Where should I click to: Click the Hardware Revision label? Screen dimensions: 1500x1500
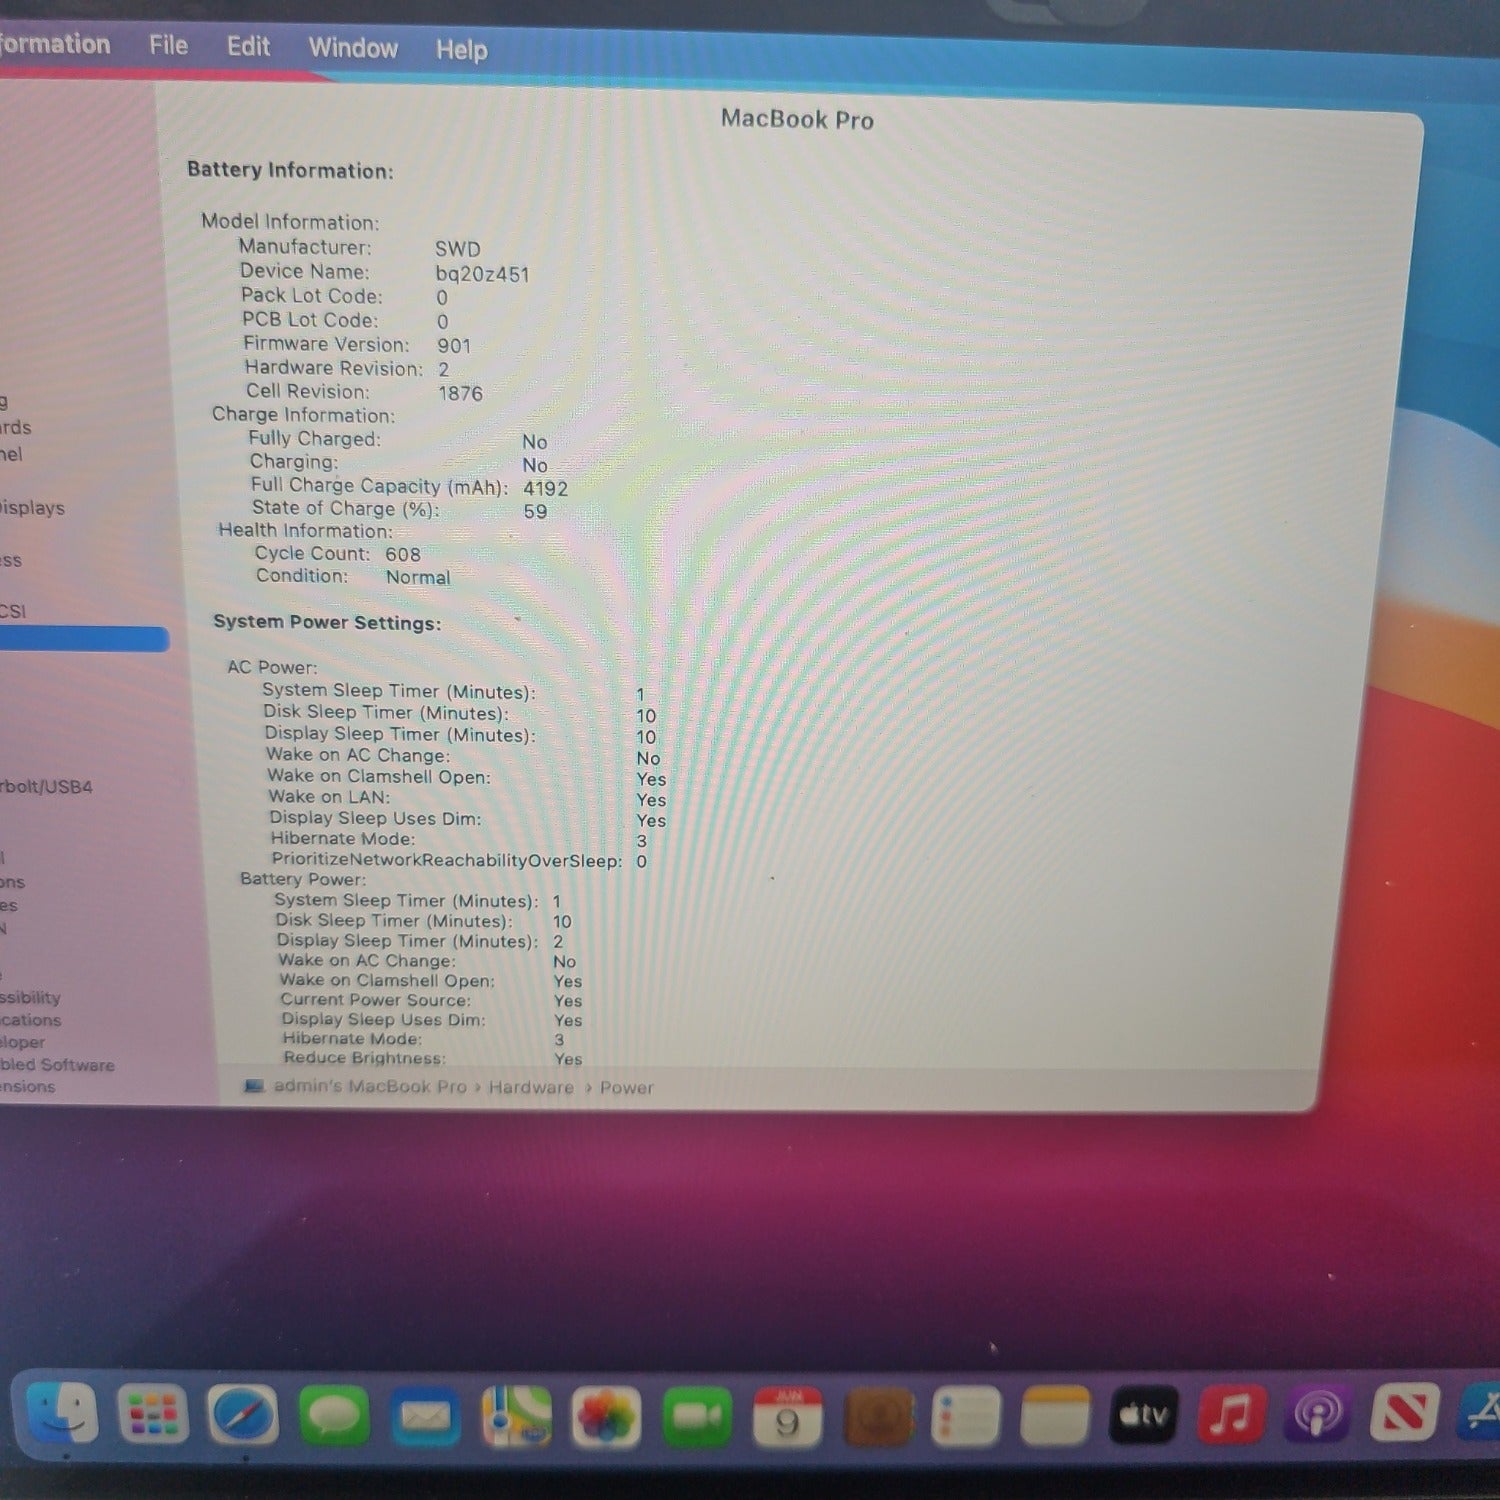click(334, 368)
